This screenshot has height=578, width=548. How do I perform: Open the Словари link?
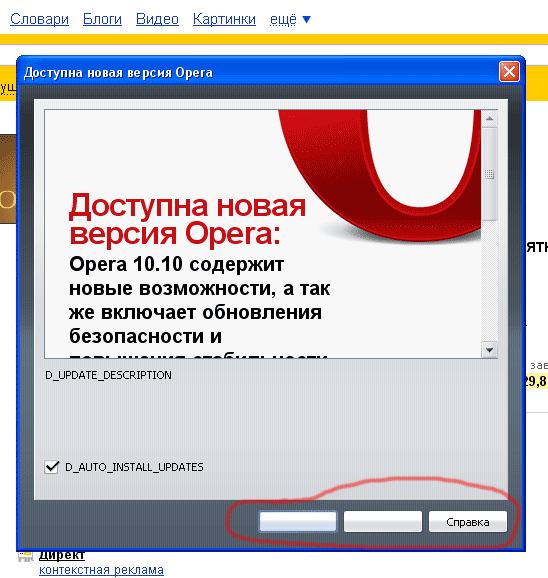39,19
